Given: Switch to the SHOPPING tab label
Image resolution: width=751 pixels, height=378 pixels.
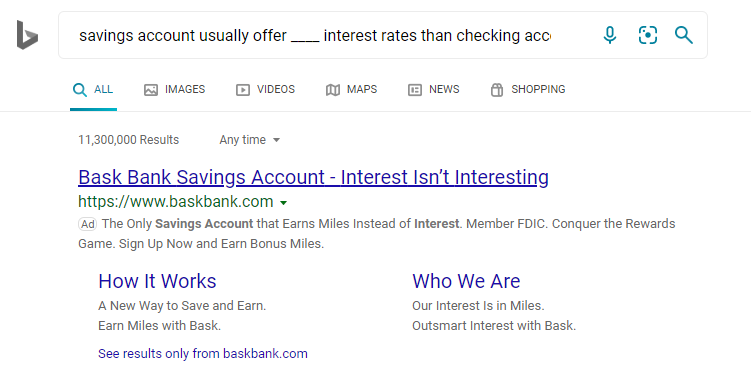Looking at the screenshot, I should (538, 89).
